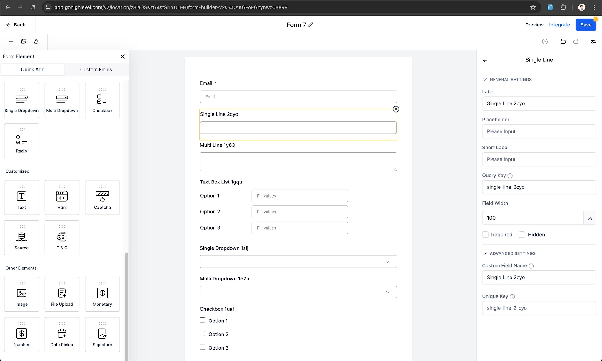
Task: Click the second icon in left toolbar
Action: (x=23, y=41)
